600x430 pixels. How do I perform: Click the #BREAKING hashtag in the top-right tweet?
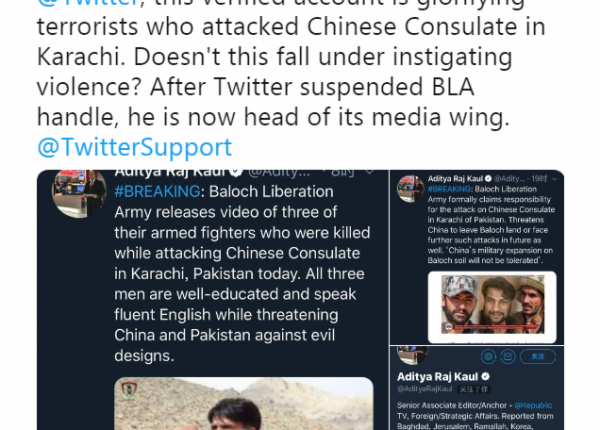pyautogui.click(x=449, y=189)
